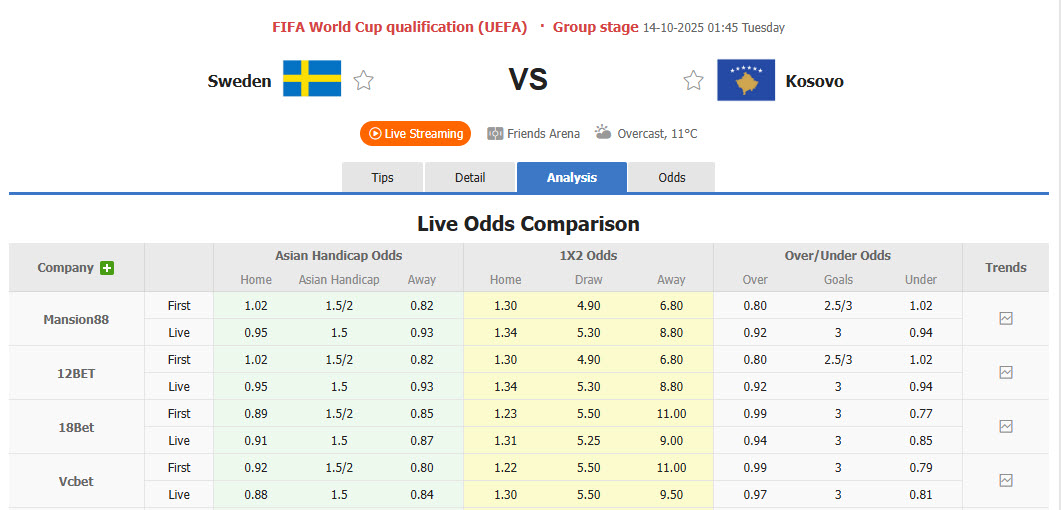Open 18Bet odds trend chart icon
Viewport: 1061px width, 510px height.
pyautogui.click(x=1006, y=427)
